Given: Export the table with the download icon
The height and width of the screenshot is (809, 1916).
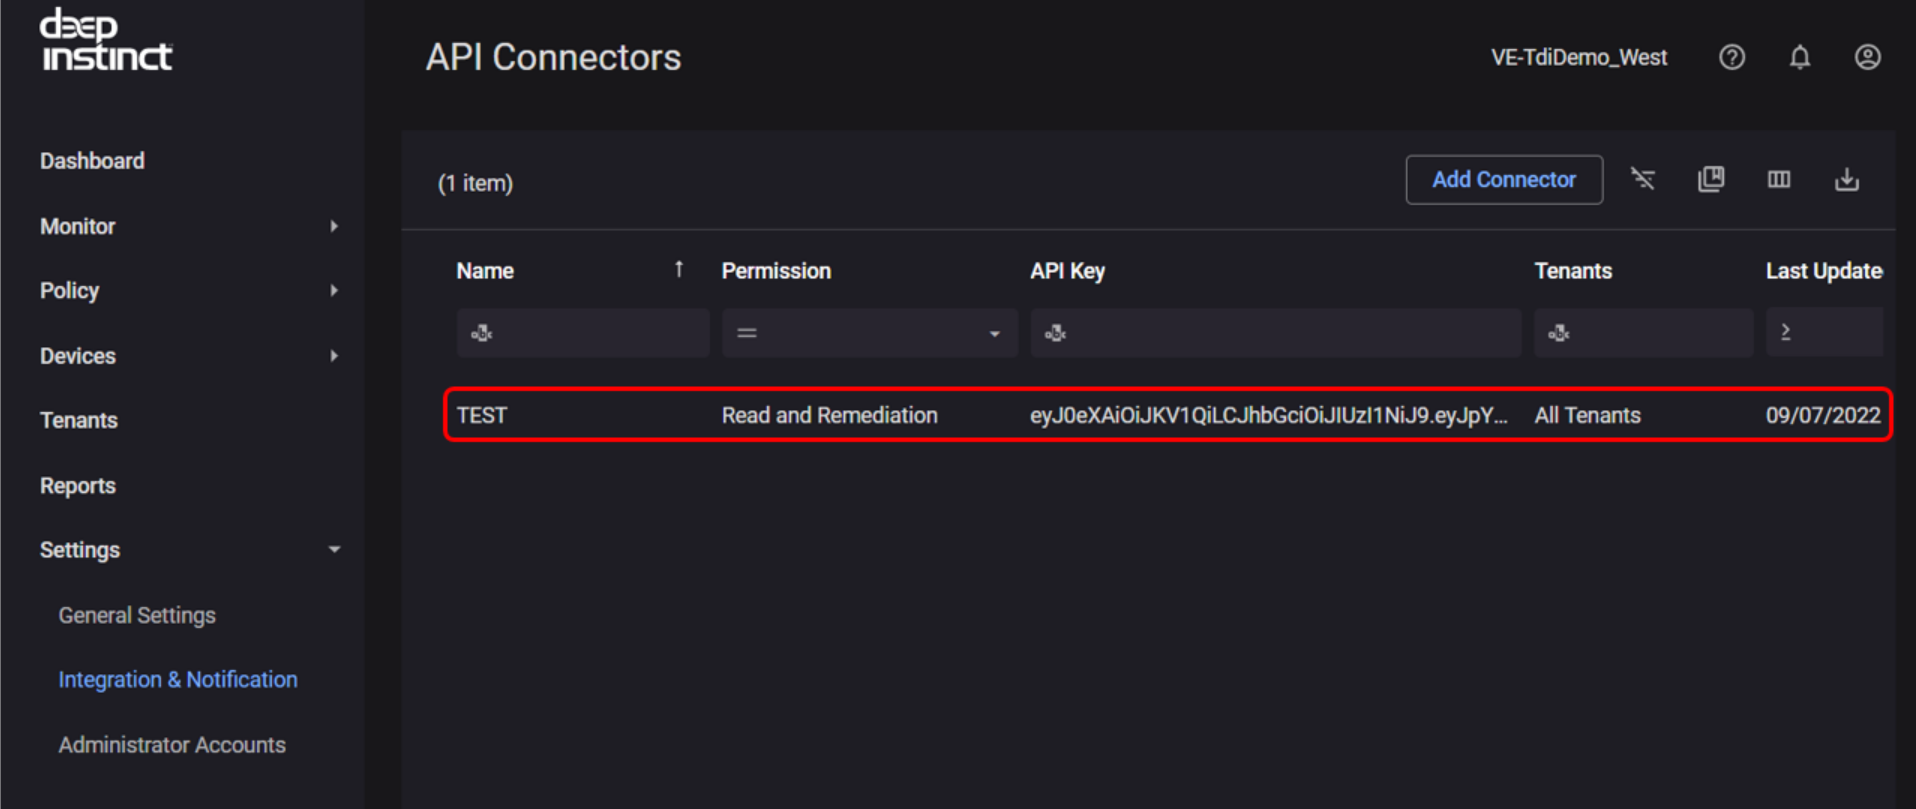Looking at the screenshot, I should pos(1846,180).
